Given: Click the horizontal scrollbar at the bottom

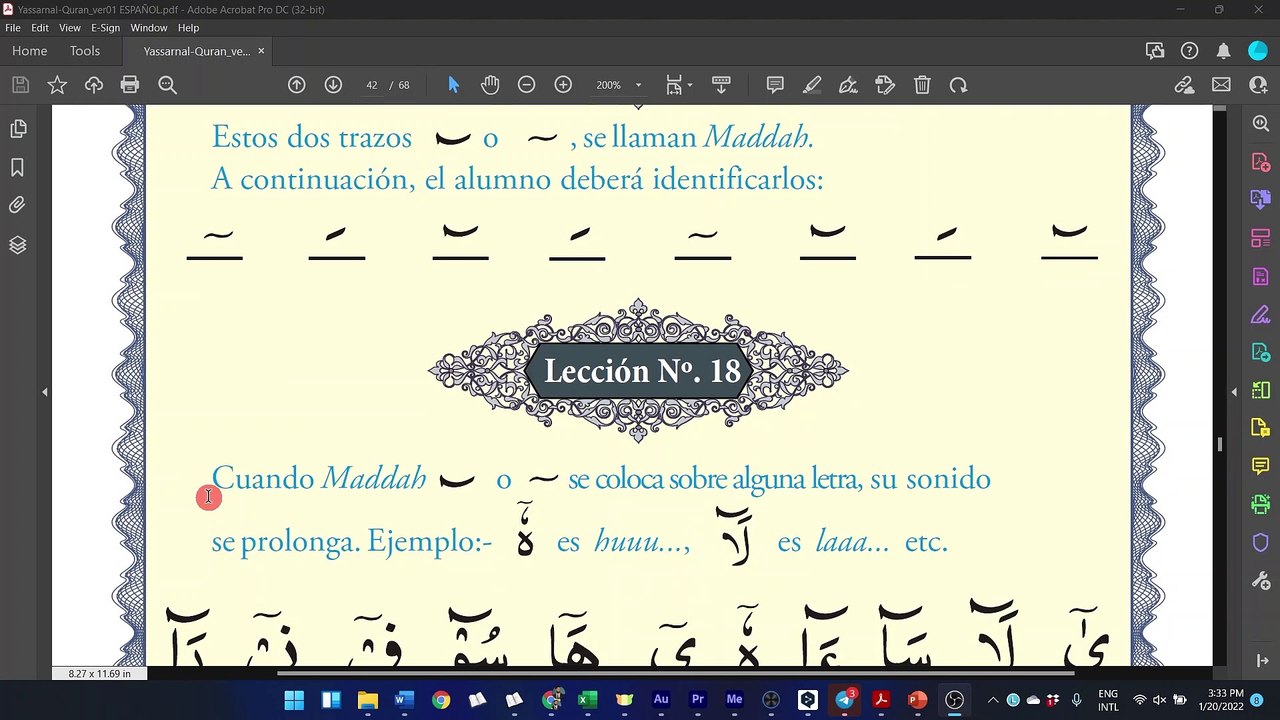Looking at the screenshot, I should [675, 673].
